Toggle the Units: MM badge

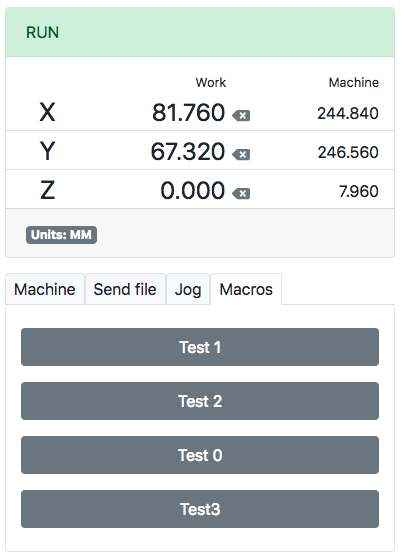click(x=61, y=235)
